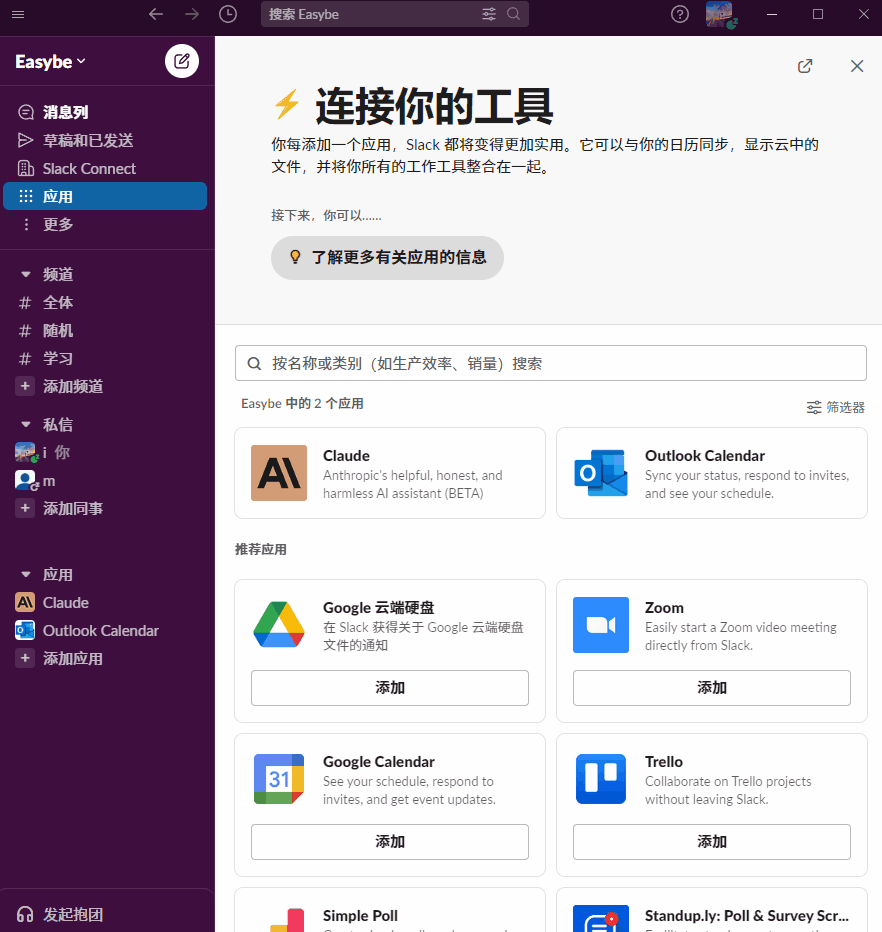Click 添加频道 plus button

pos(25,386)
